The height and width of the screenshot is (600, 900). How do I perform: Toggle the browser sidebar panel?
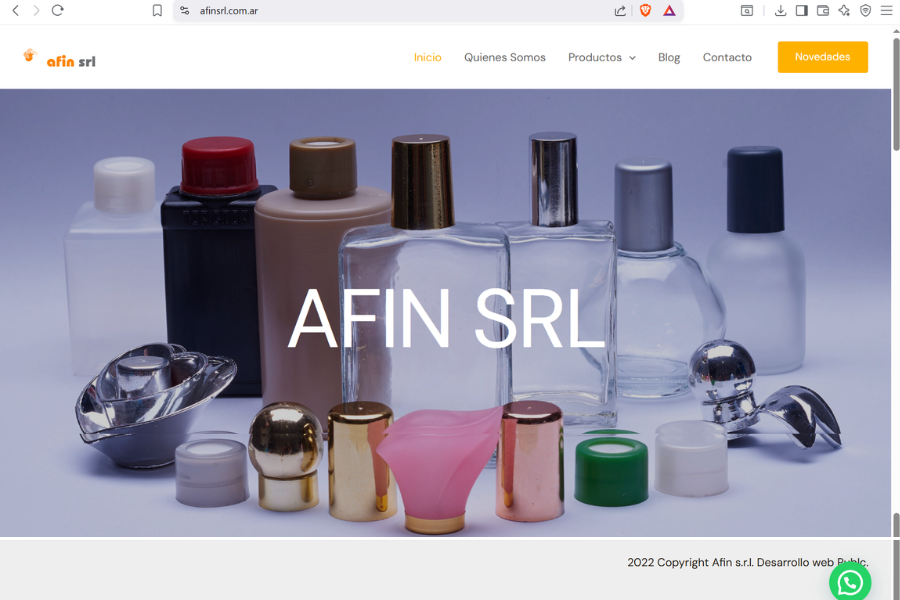(x=801, y=11)
